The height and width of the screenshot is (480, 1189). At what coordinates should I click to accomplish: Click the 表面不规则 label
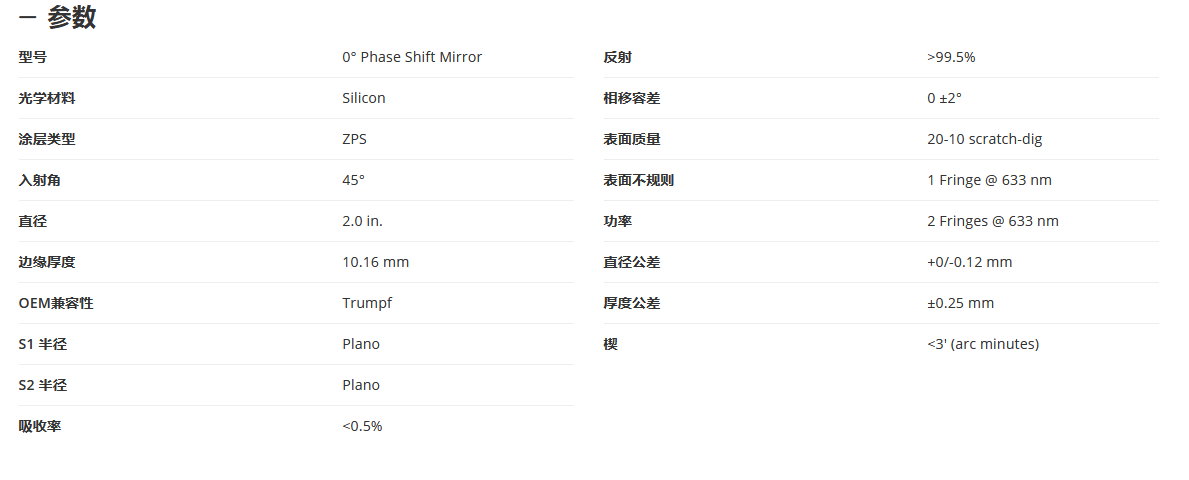[638, 180]
